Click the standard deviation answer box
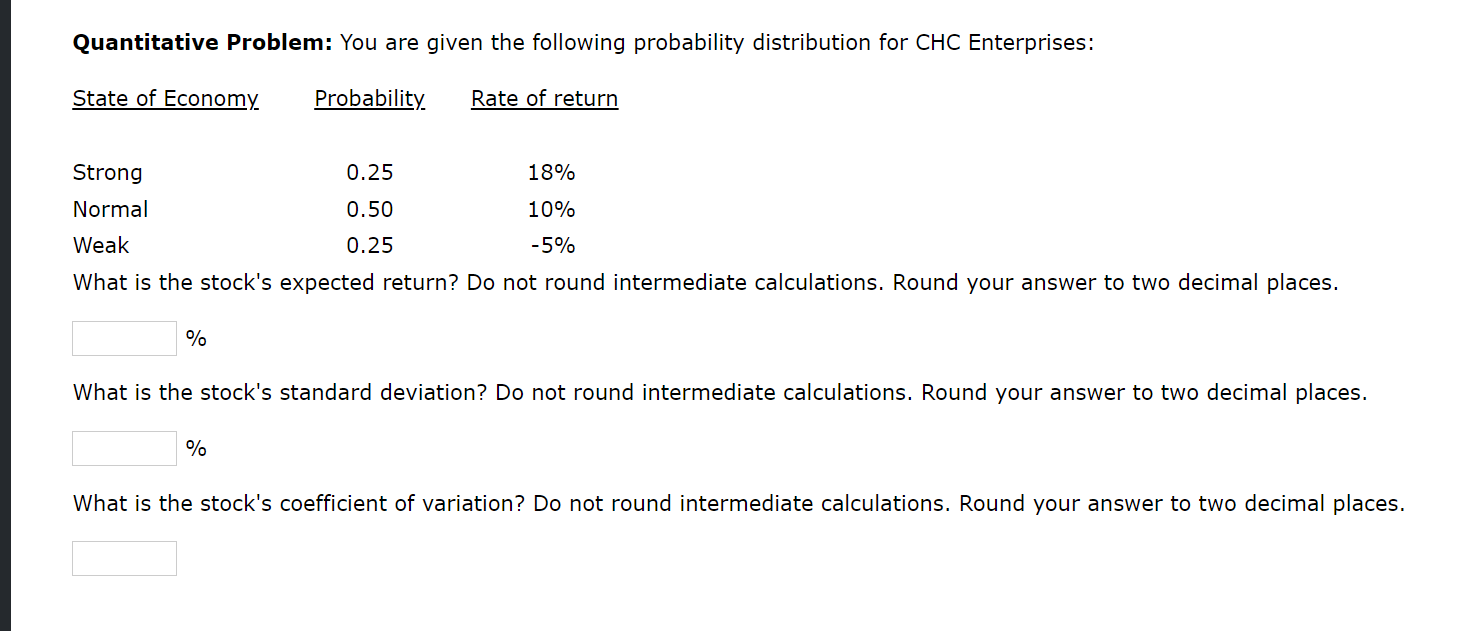 point(123,448)
